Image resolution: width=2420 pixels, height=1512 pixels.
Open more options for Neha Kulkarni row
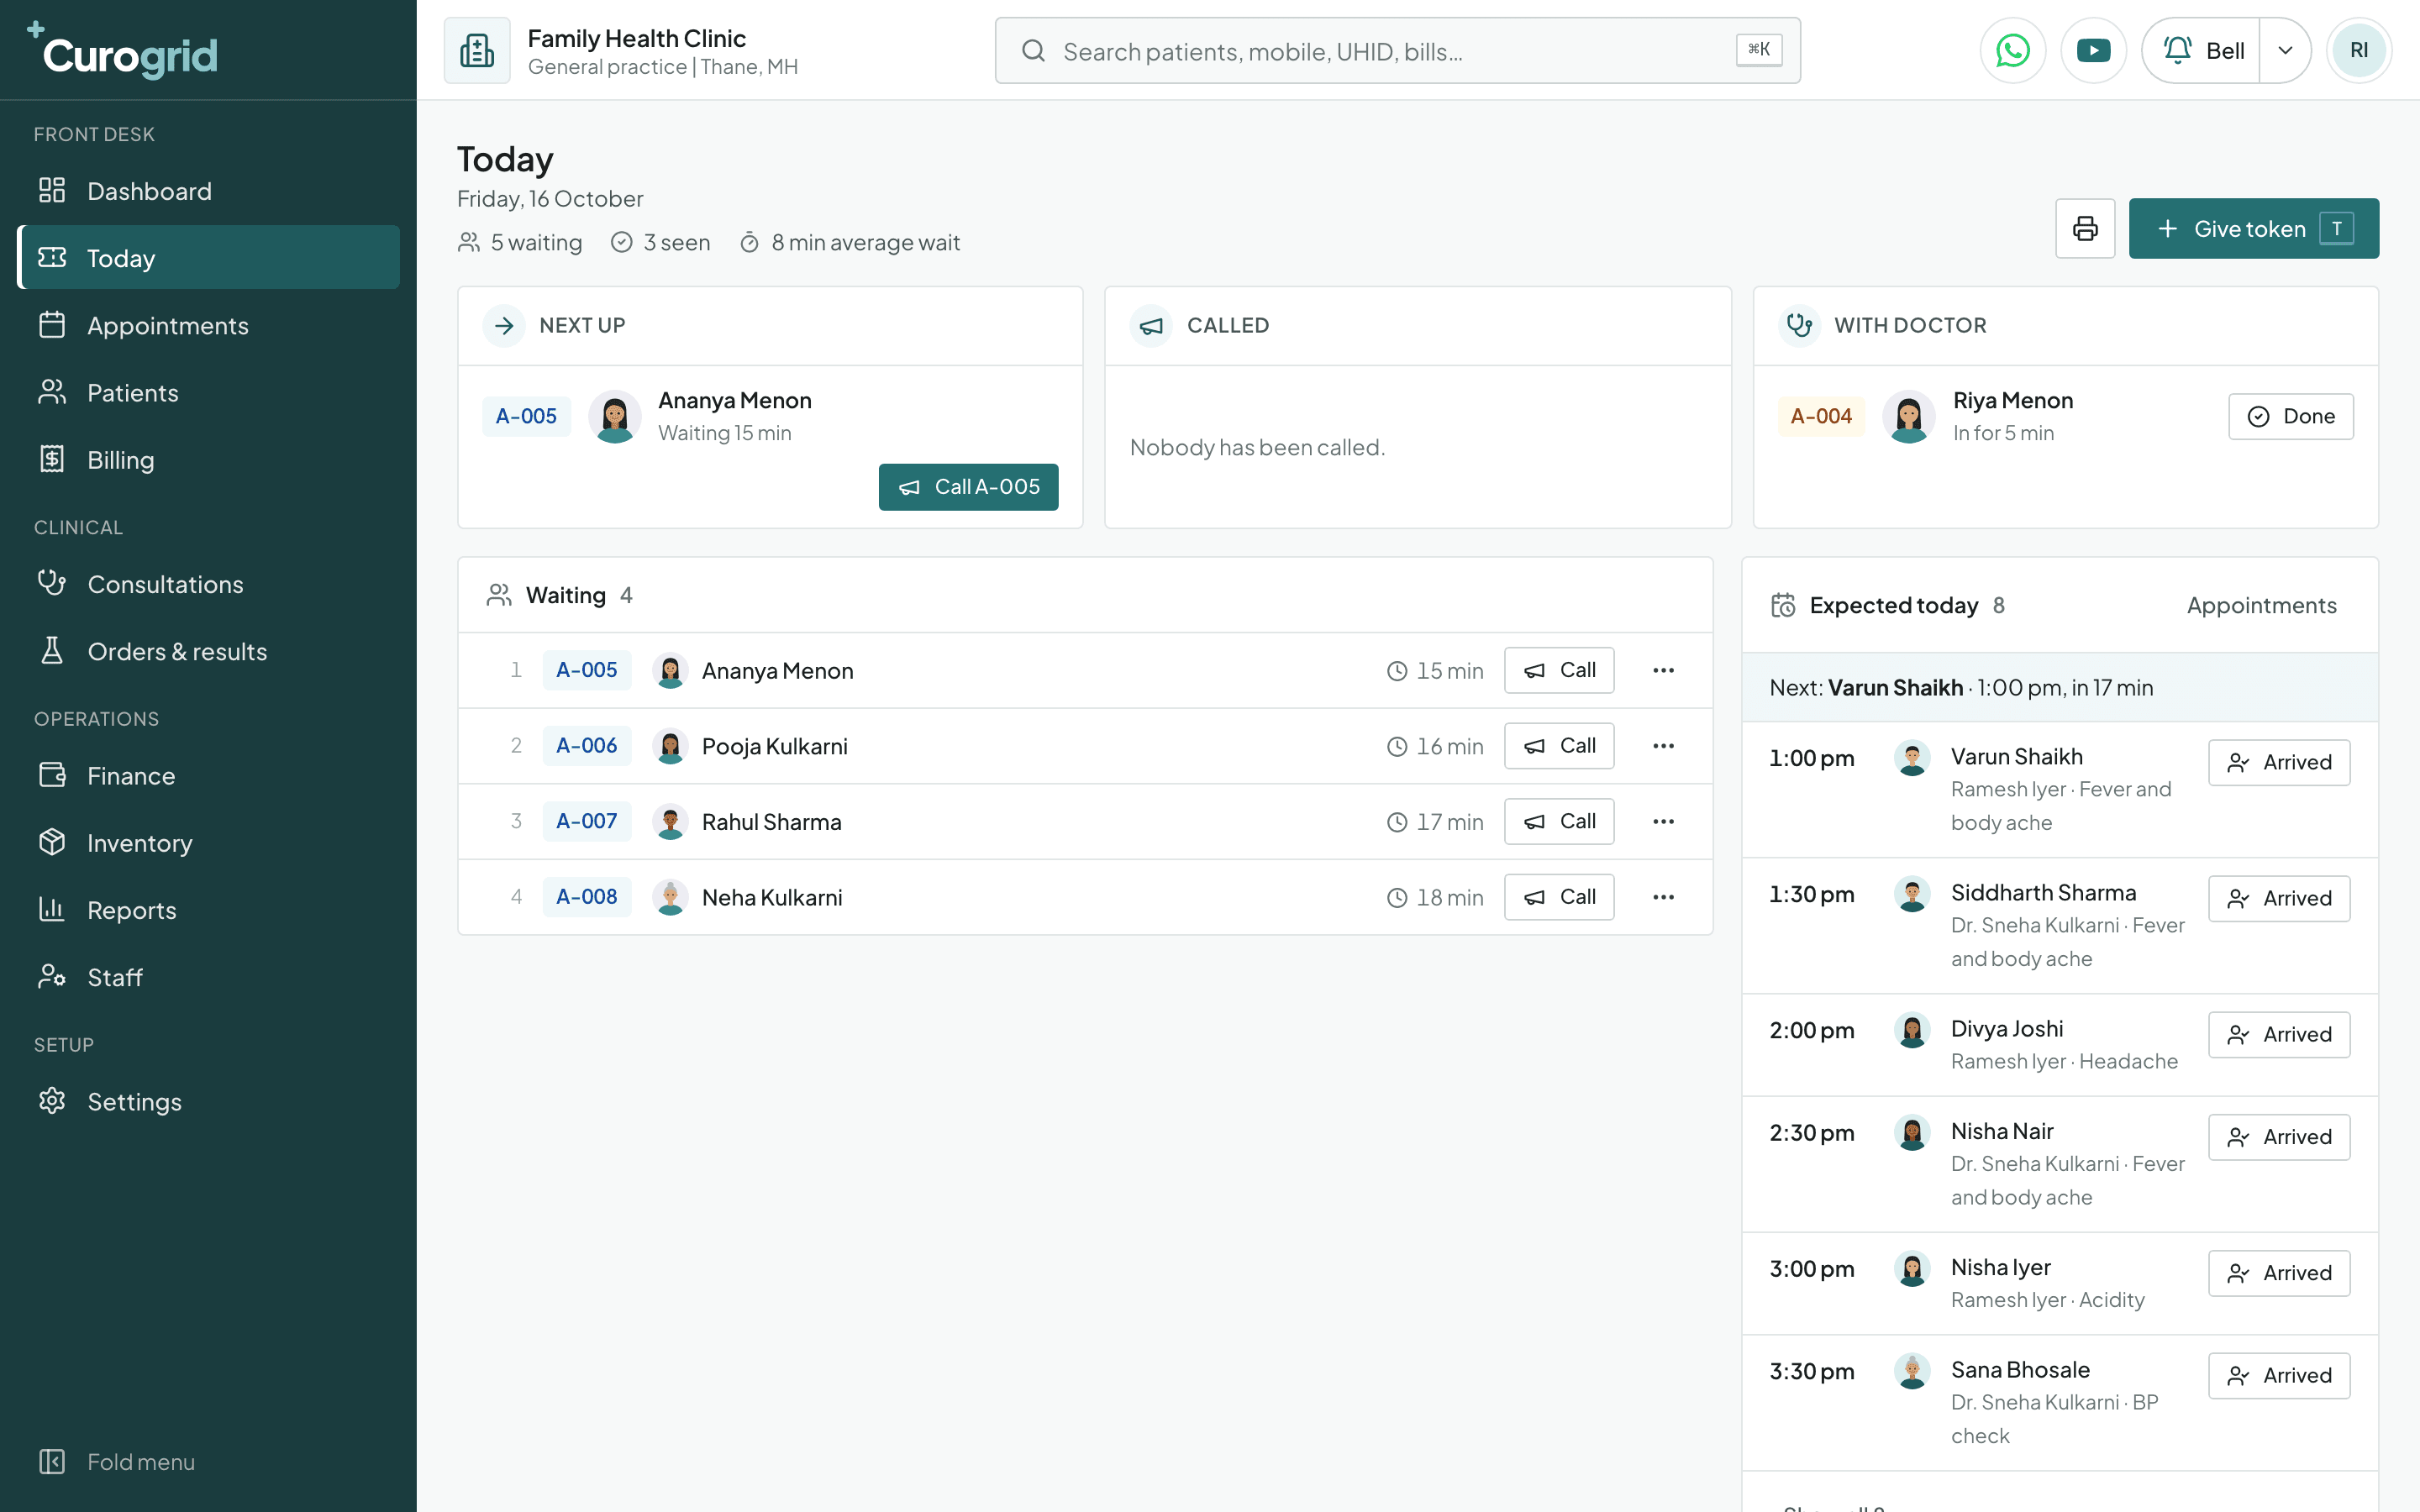[1663, 897]
